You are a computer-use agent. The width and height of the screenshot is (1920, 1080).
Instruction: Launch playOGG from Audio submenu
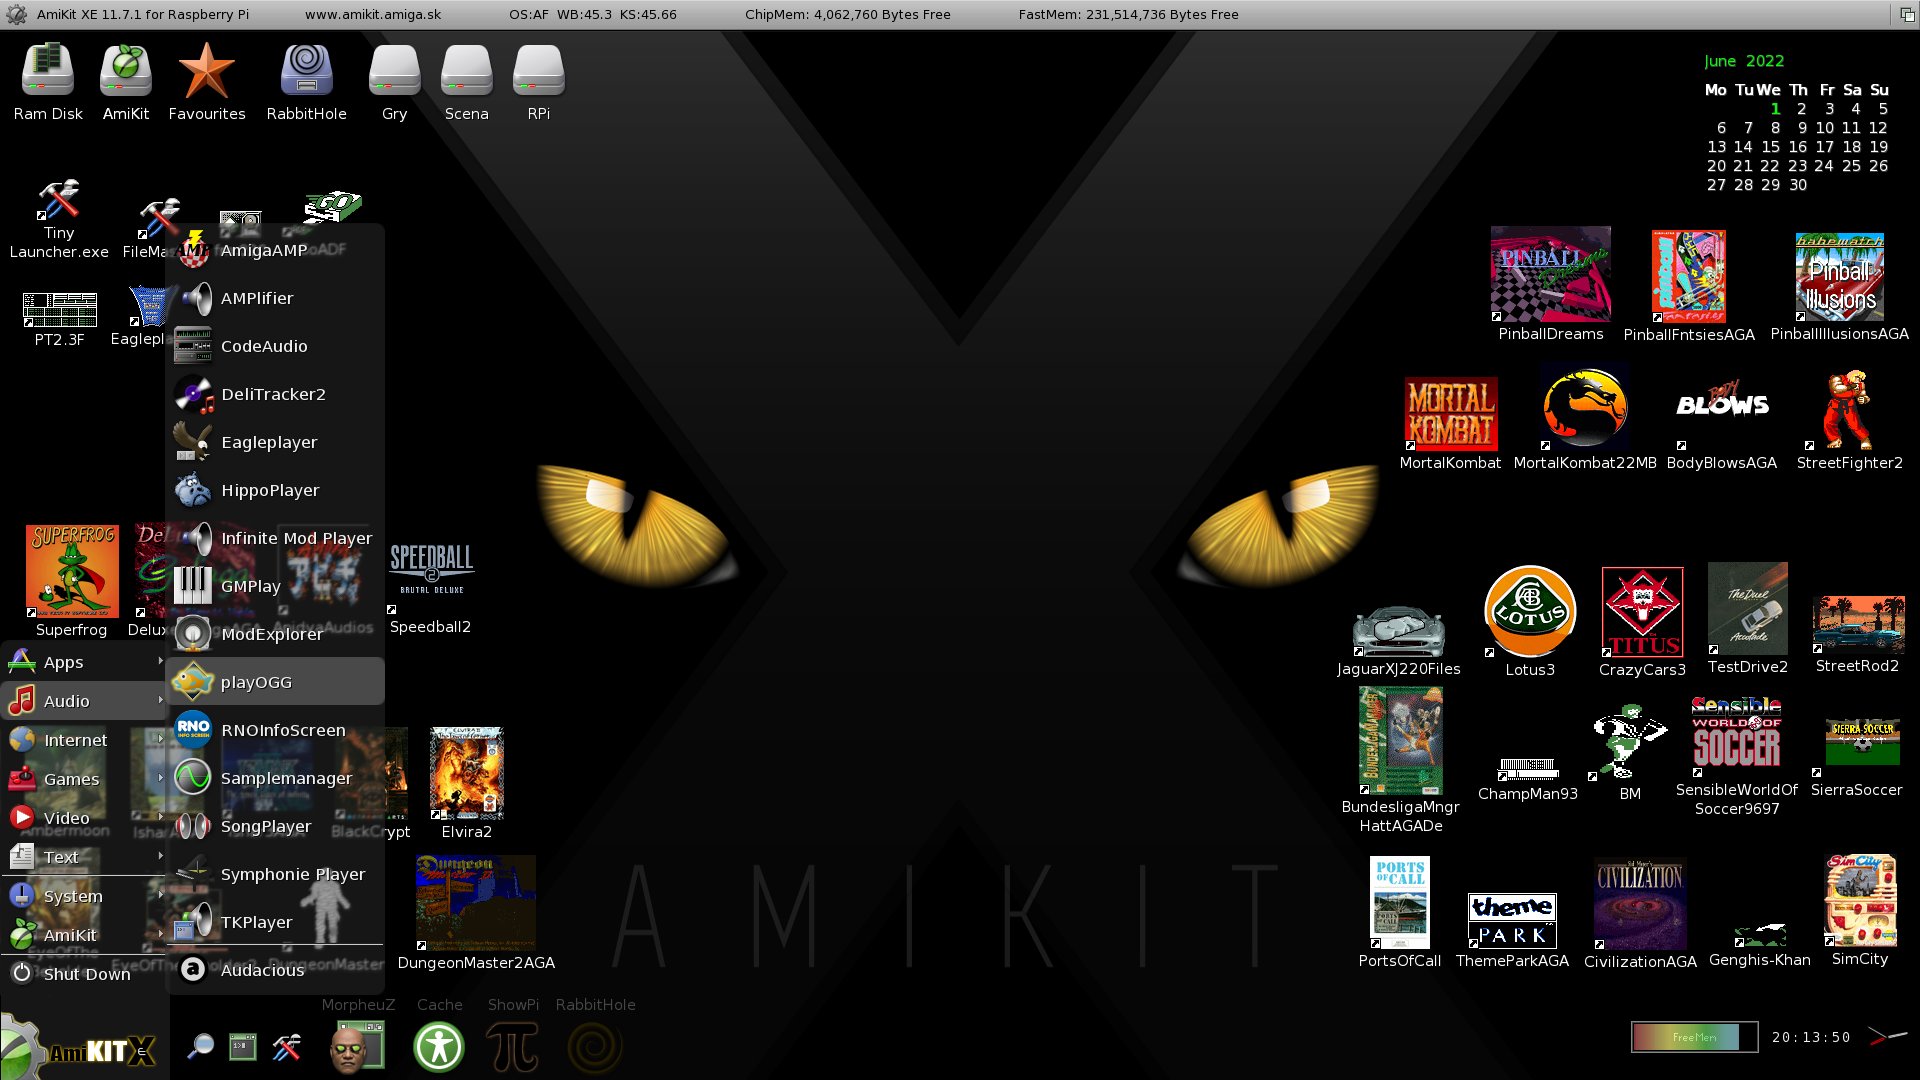pyautogui.click(x=276, y=682)
